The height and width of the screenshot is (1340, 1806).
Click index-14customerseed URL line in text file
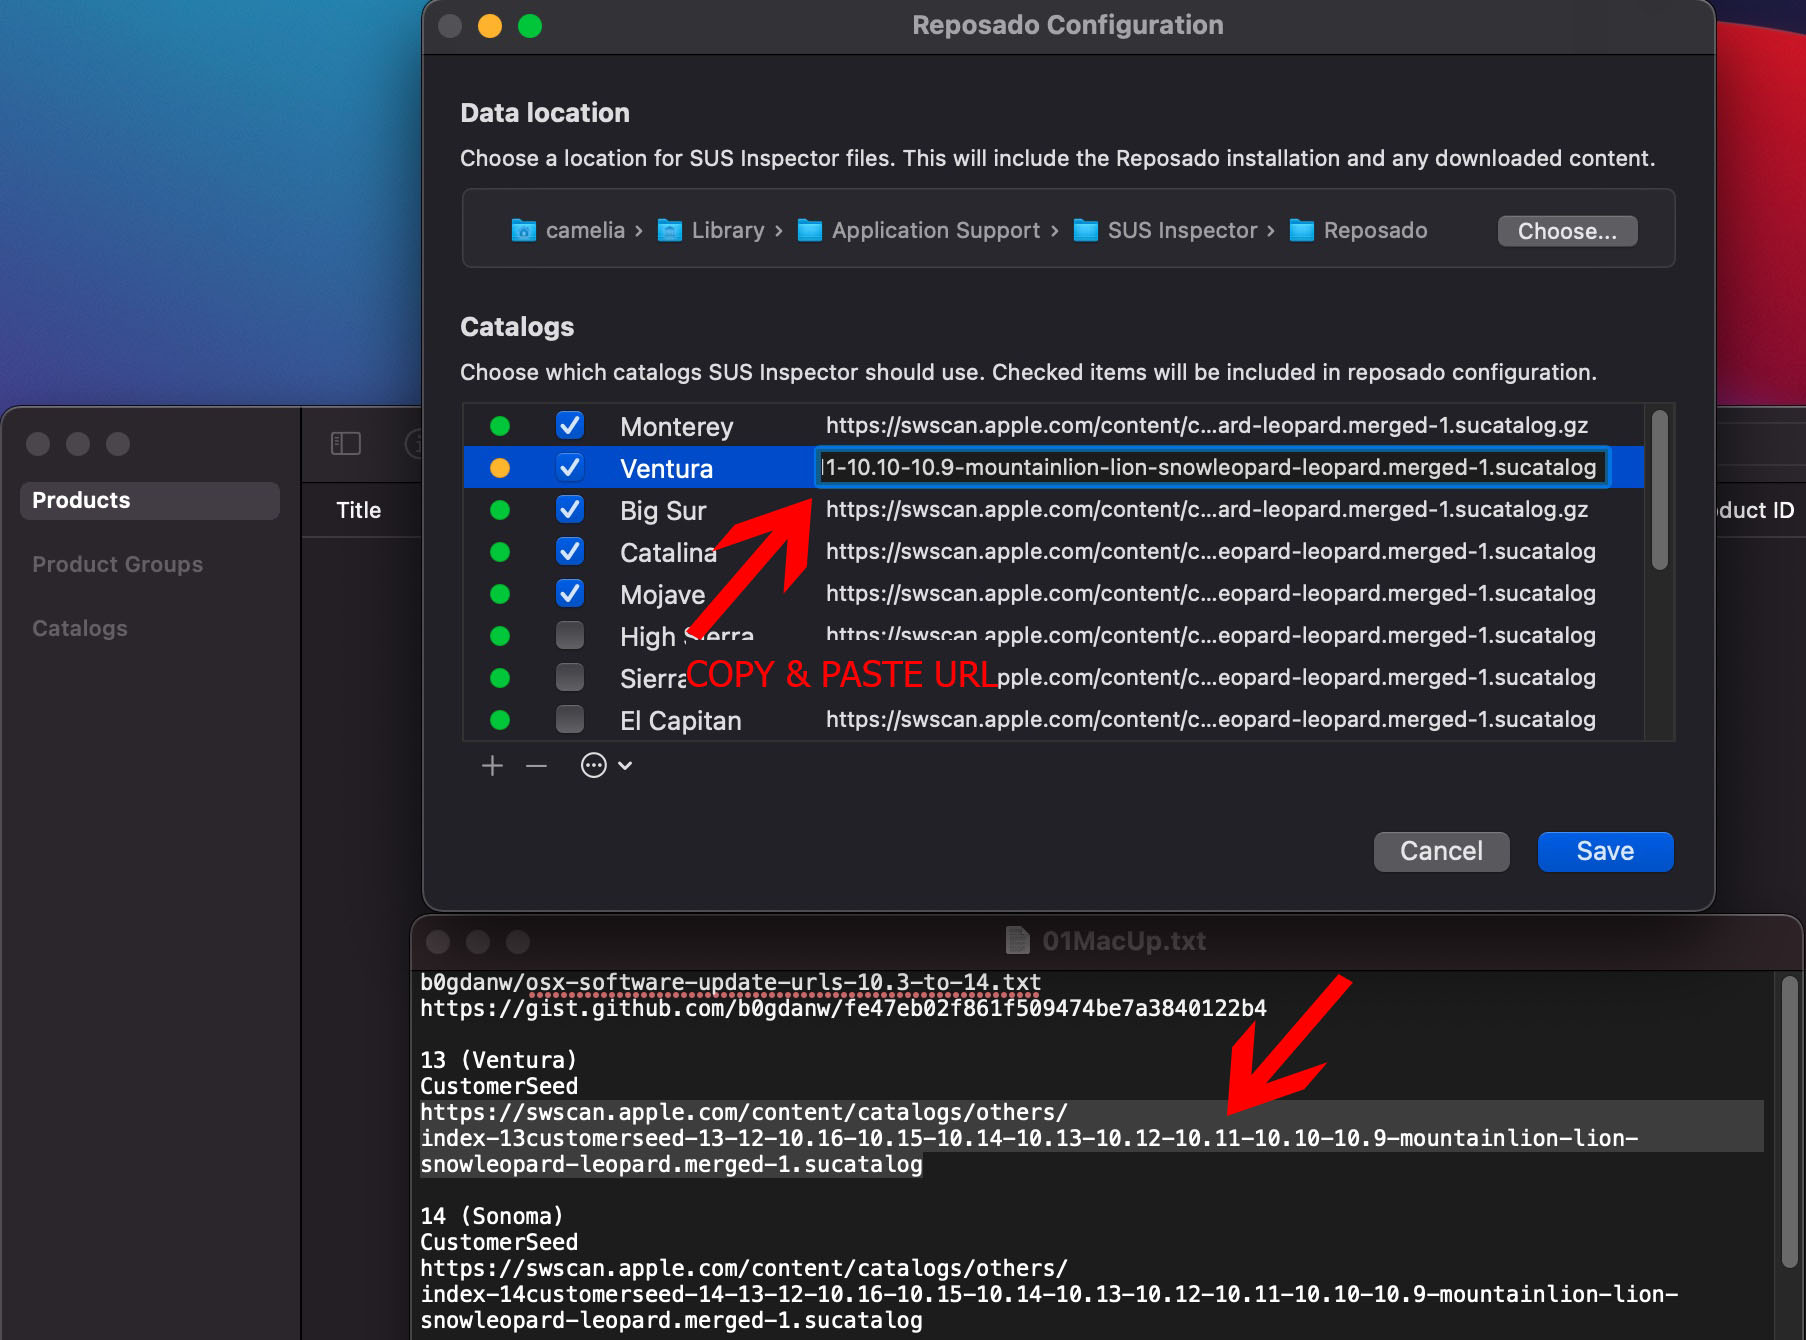(1049, 1295)
